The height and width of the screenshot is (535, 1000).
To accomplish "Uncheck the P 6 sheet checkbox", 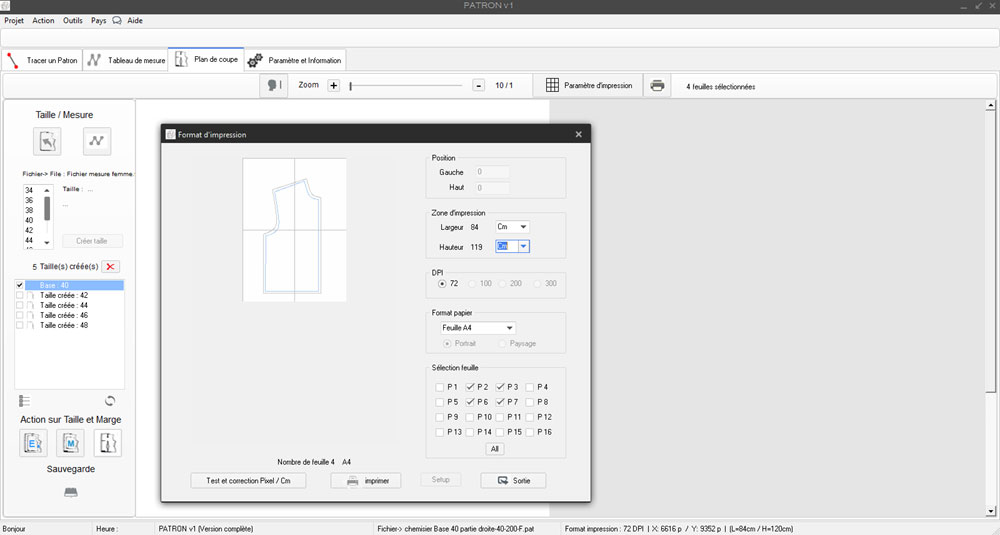I will tap(470, 402).
